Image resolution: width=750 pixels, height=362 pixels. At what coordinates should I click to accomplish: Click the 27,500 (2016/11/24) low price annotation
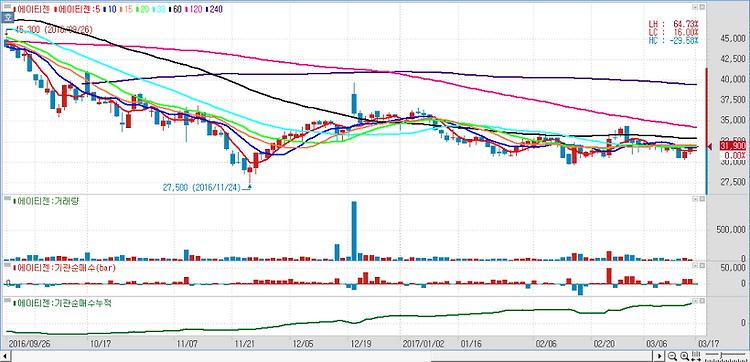pos(203,188)
